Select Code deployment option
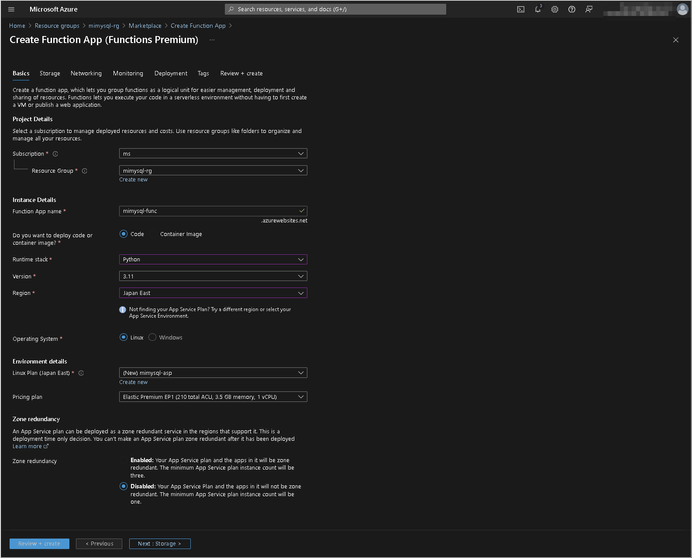Screen dimensions: 692x558 click(124, 234)
